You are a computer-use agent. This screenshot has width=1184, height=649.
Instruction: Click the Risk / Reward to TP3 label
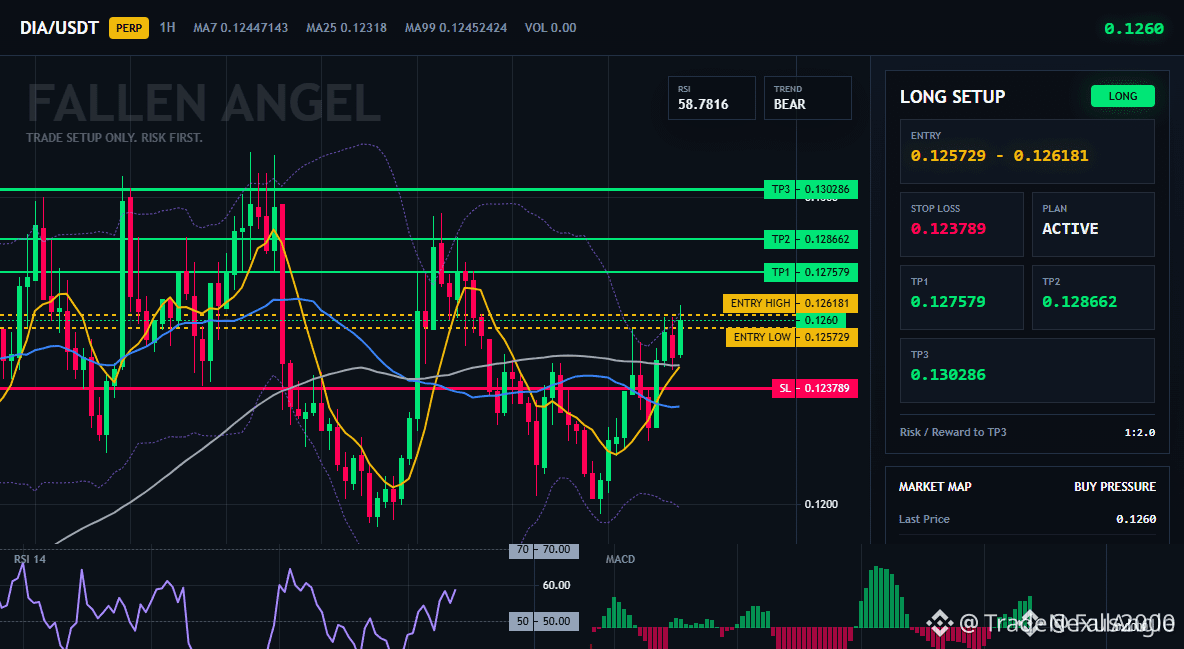point(953,432)
